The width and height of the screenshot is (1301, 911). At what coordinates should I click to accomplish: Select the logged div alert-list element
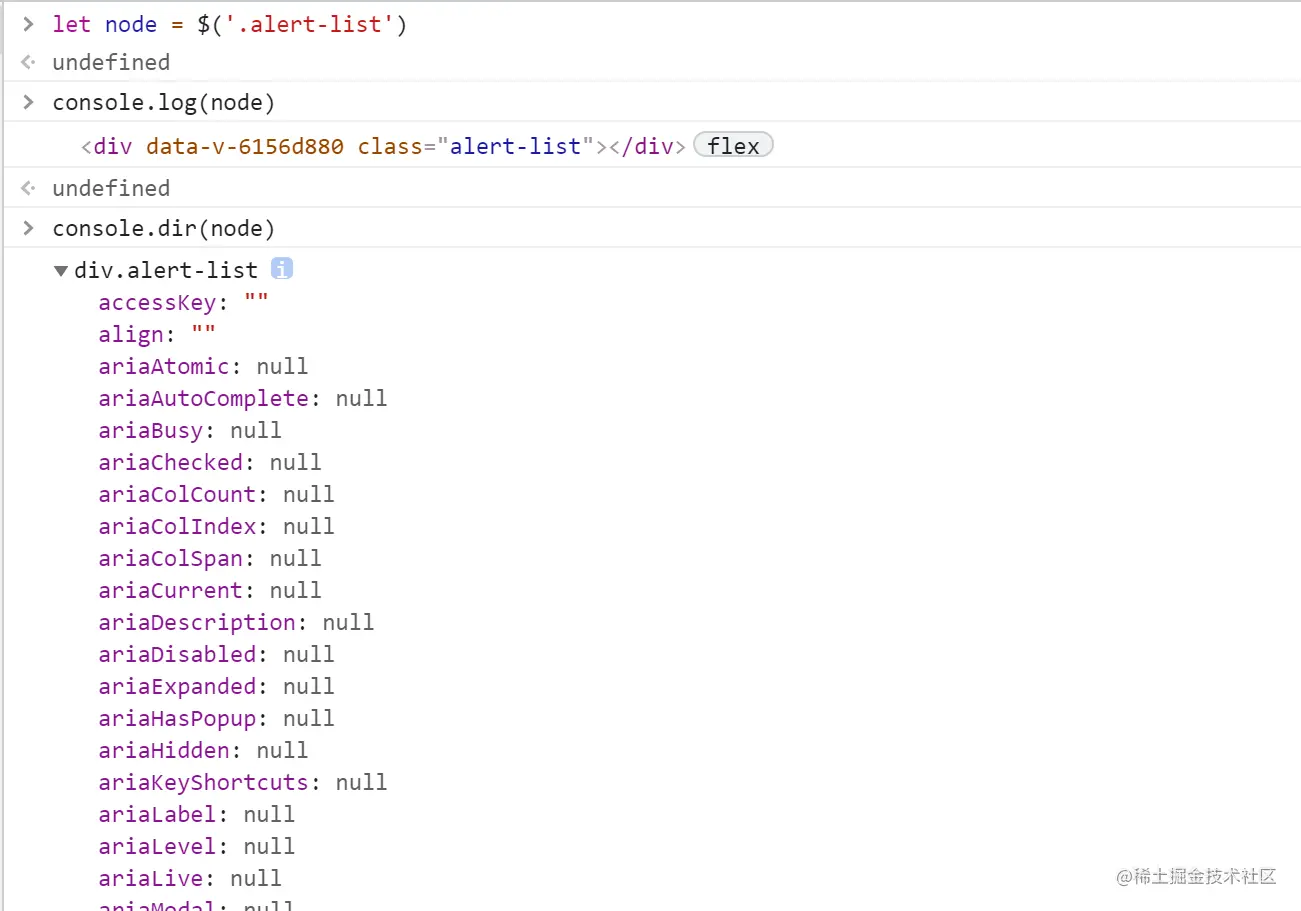(383, 146)
